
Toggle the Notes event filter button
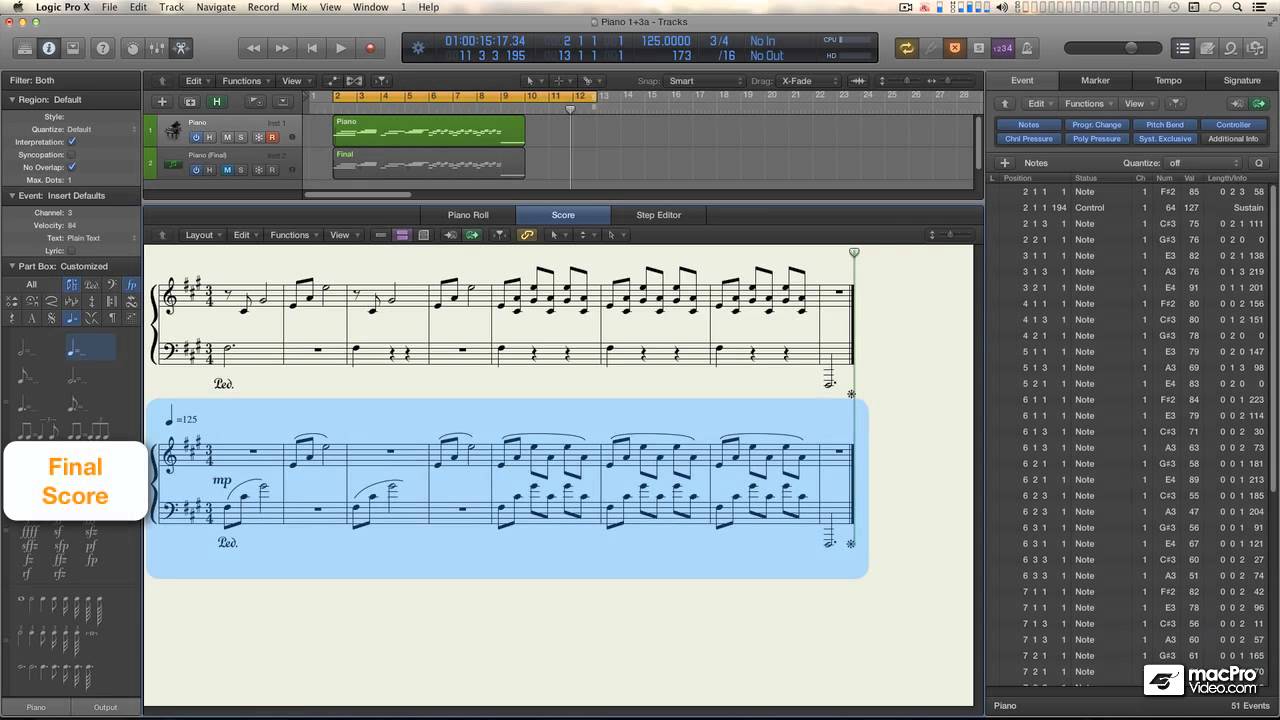coord(1028,125)
